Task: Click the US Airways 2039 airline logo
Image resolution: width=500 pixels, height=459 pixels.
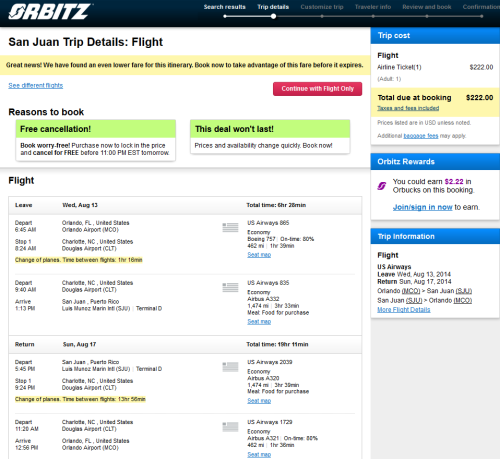Action: click(x=230, y=367)
